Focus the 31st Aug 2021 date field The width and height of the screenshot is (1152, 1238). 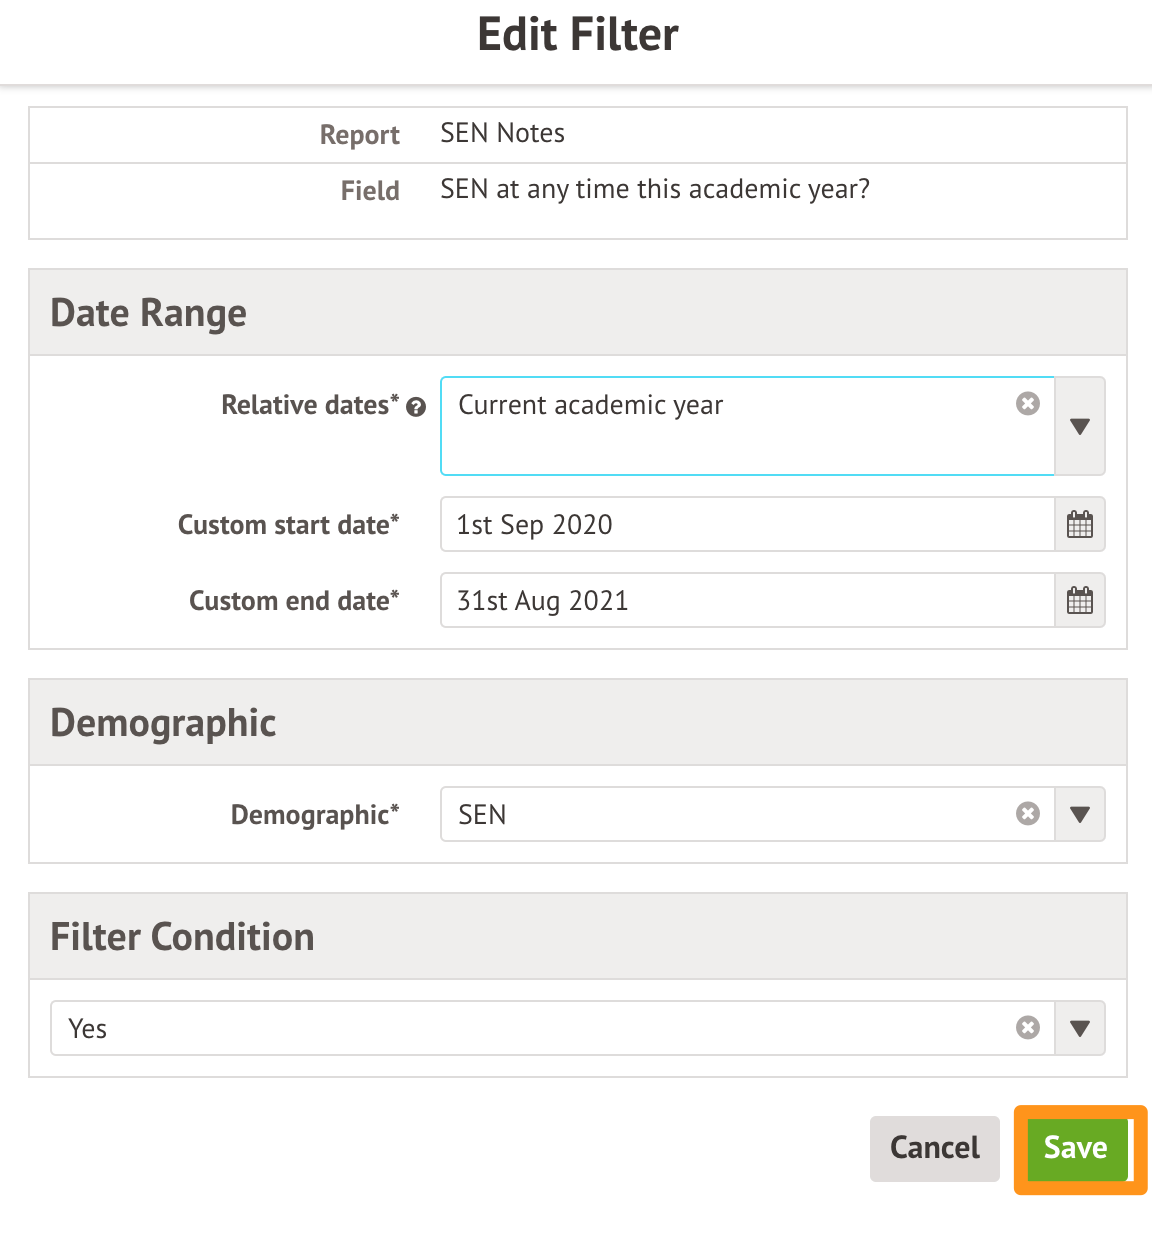[x=746, y=601]
